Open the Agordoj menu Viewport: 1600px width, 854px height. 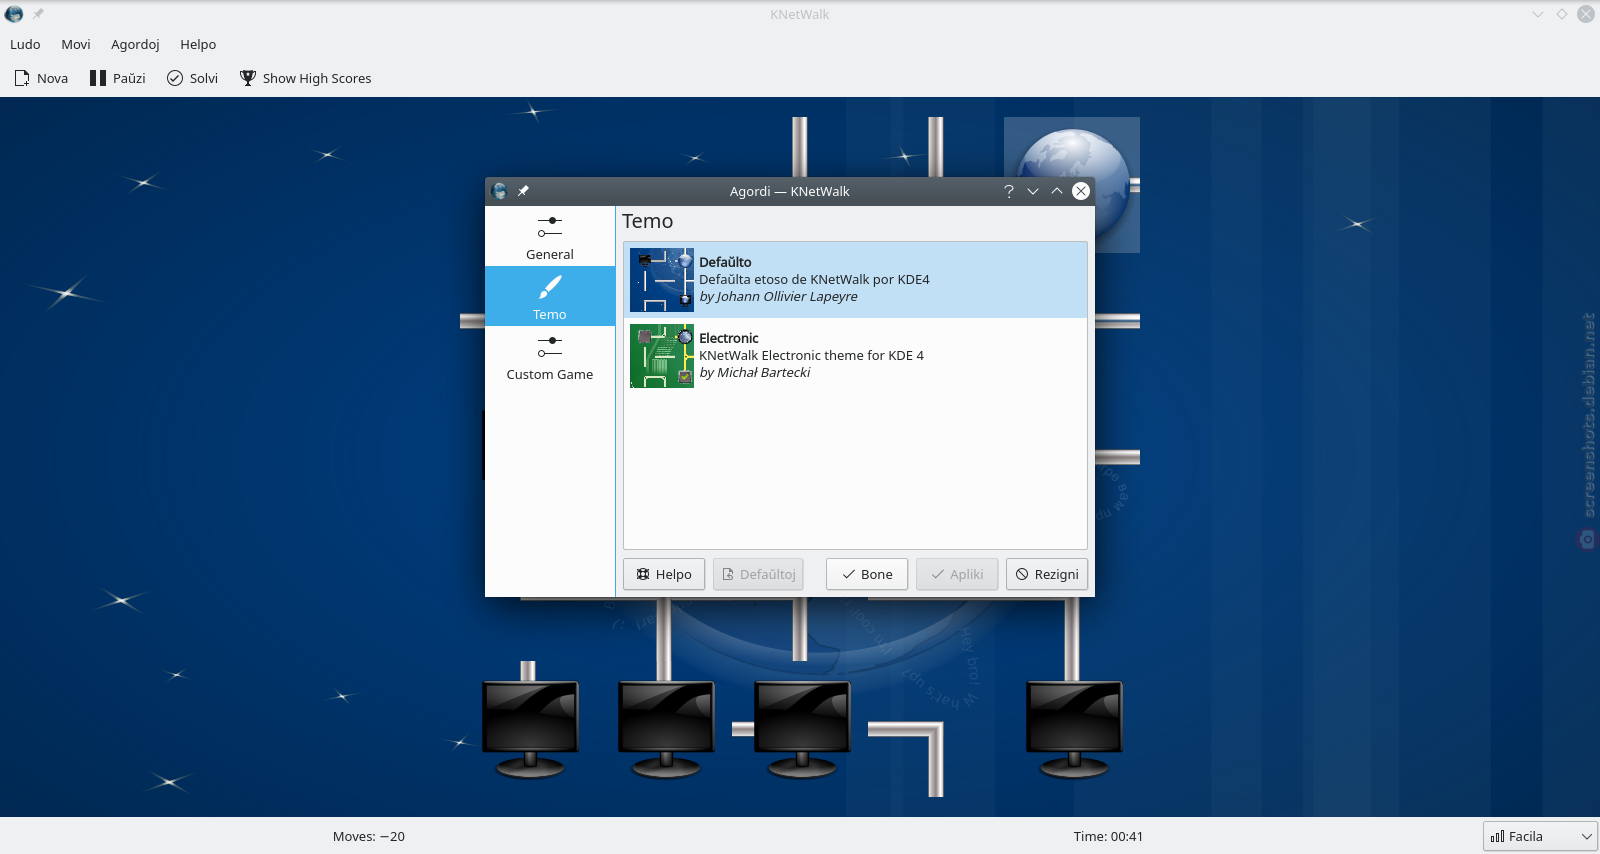point(135,44)
